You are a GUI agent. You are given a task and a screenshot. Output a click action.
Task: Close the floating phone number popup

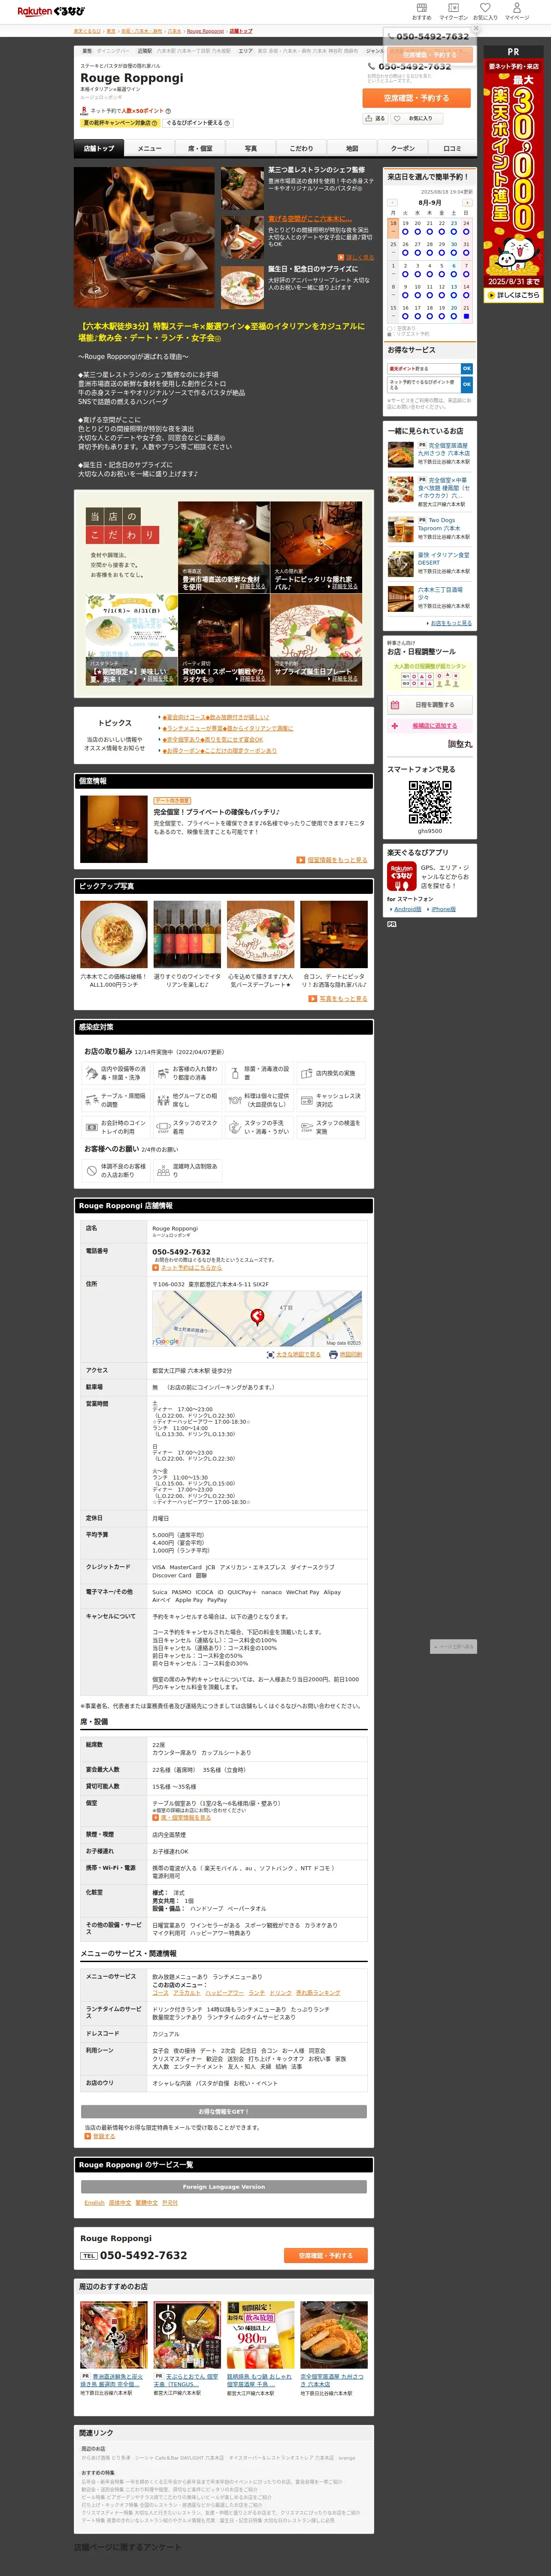(475, 29)
